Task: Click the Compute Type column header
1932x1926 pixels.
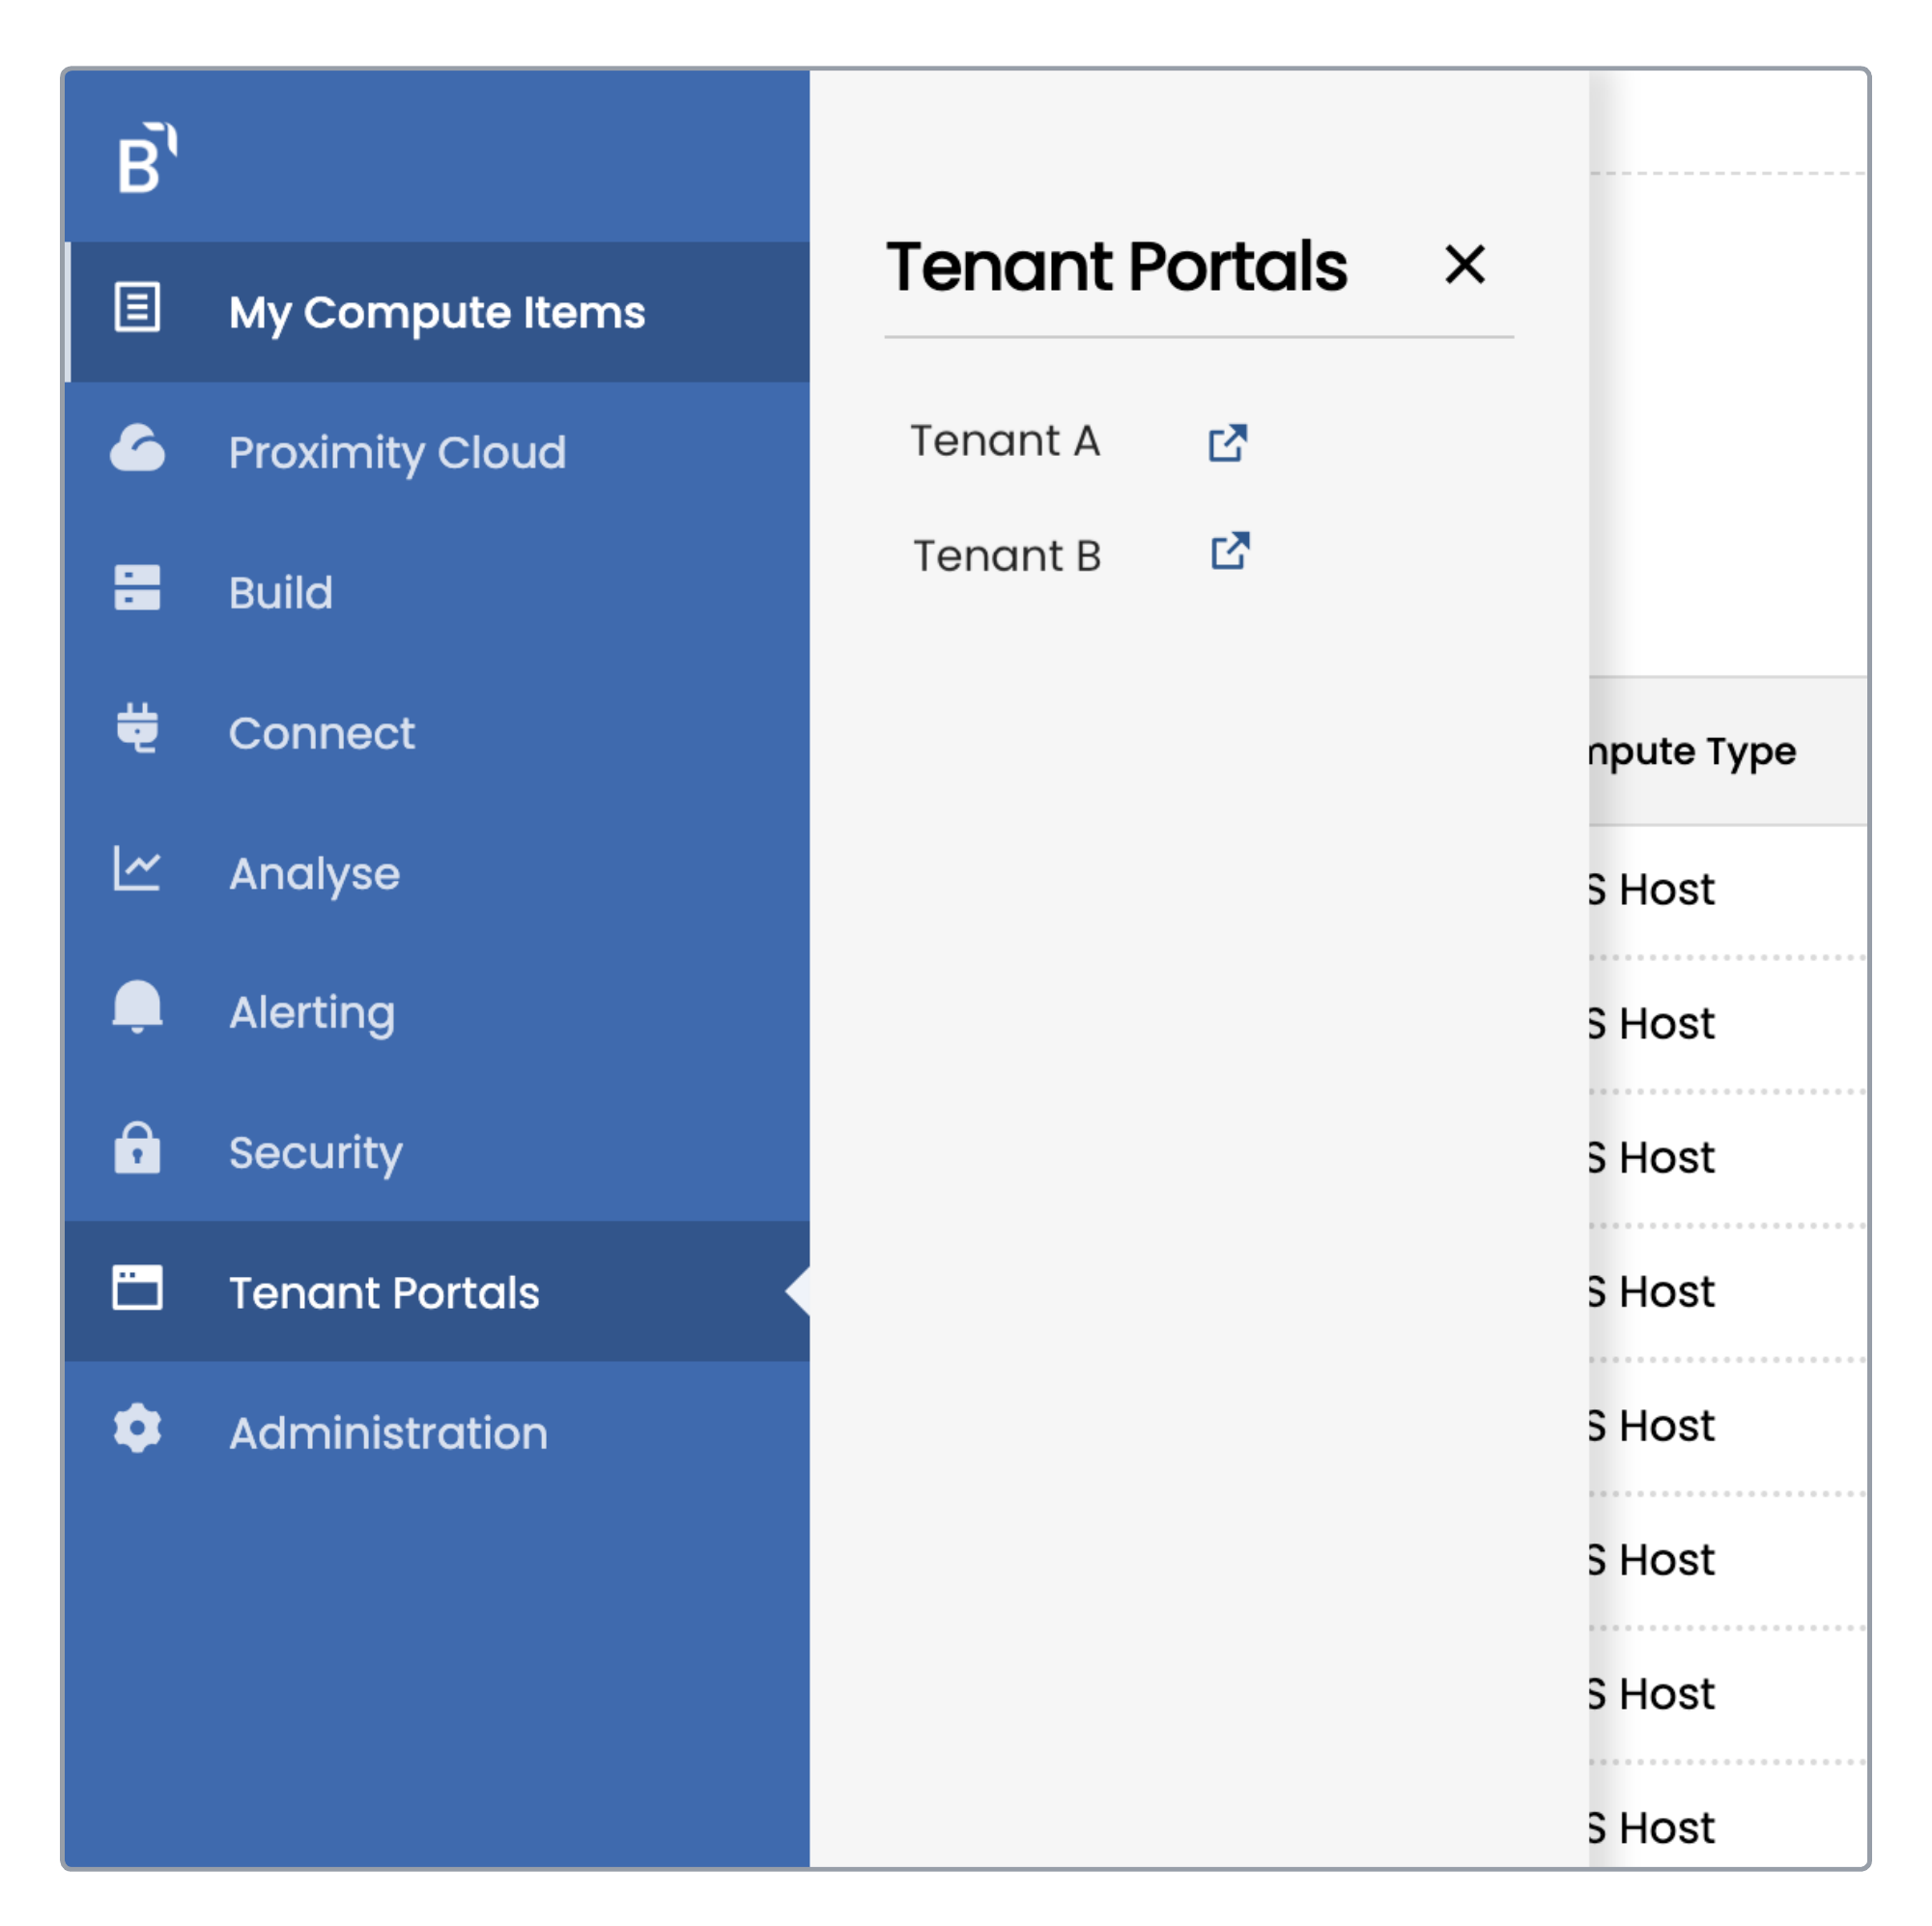Action: (1695, 752)
